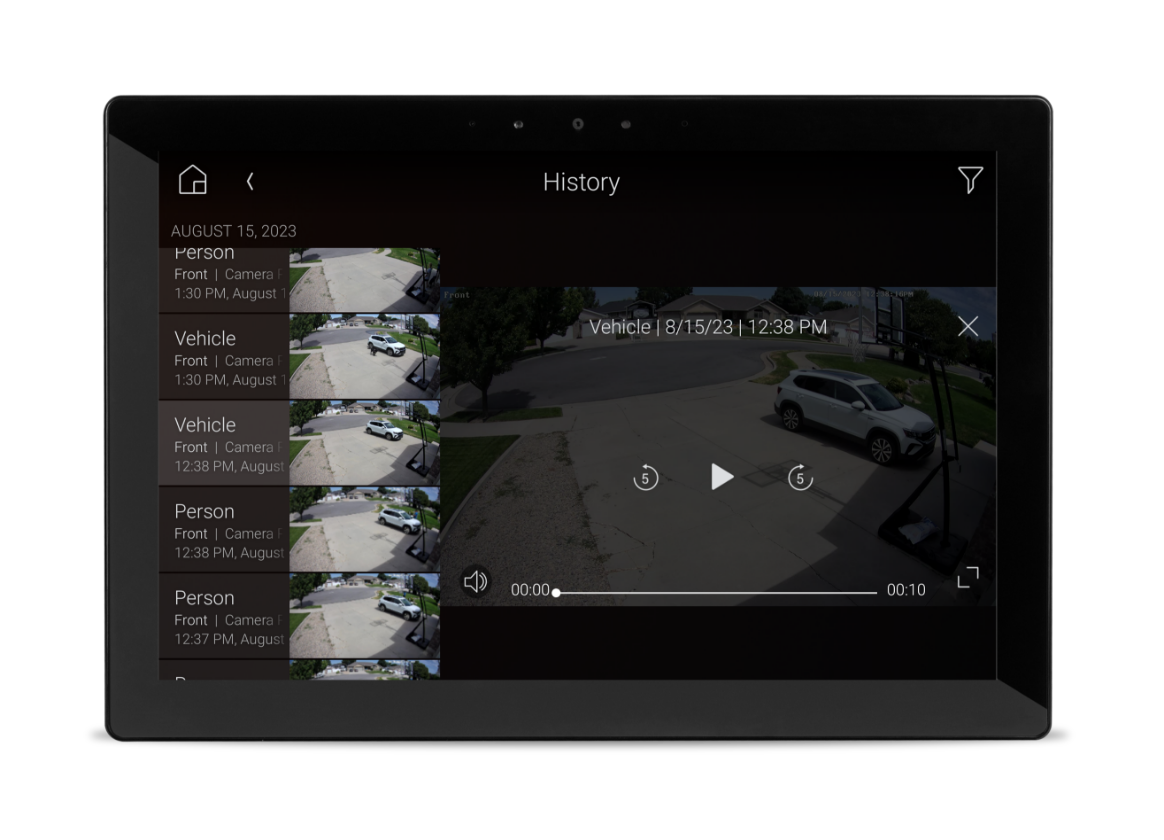Click the 00:10 duration timestamp
This screenshot has width=1164, height=840.
[905, 589]
